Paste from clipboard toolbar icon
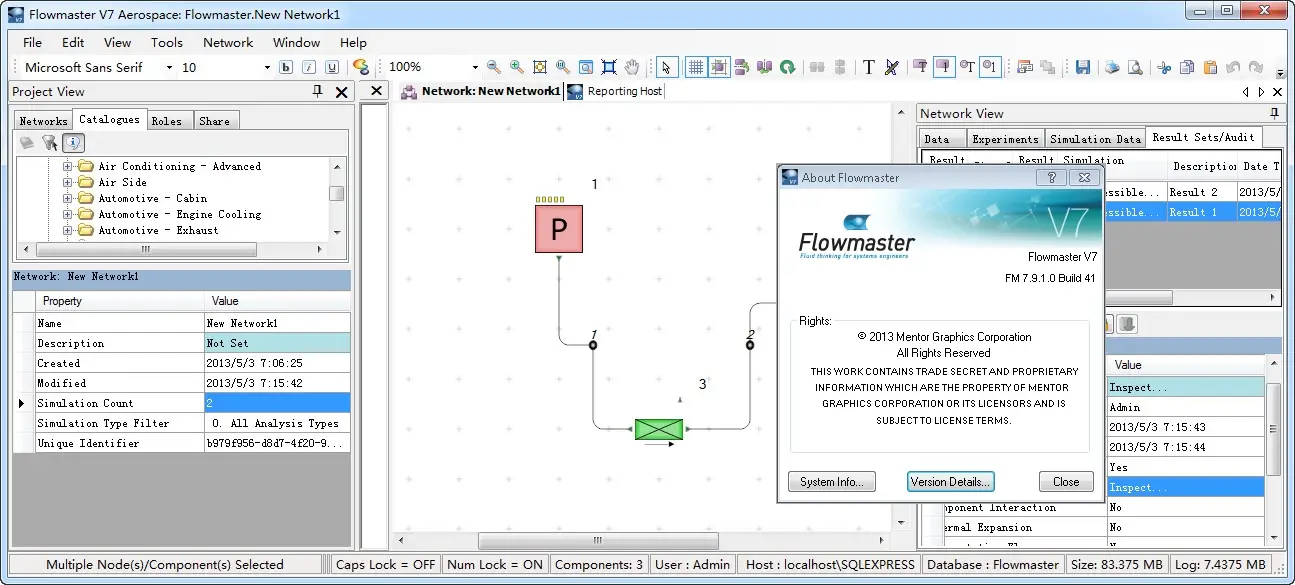The image size is (1295, 585). 1210,67
